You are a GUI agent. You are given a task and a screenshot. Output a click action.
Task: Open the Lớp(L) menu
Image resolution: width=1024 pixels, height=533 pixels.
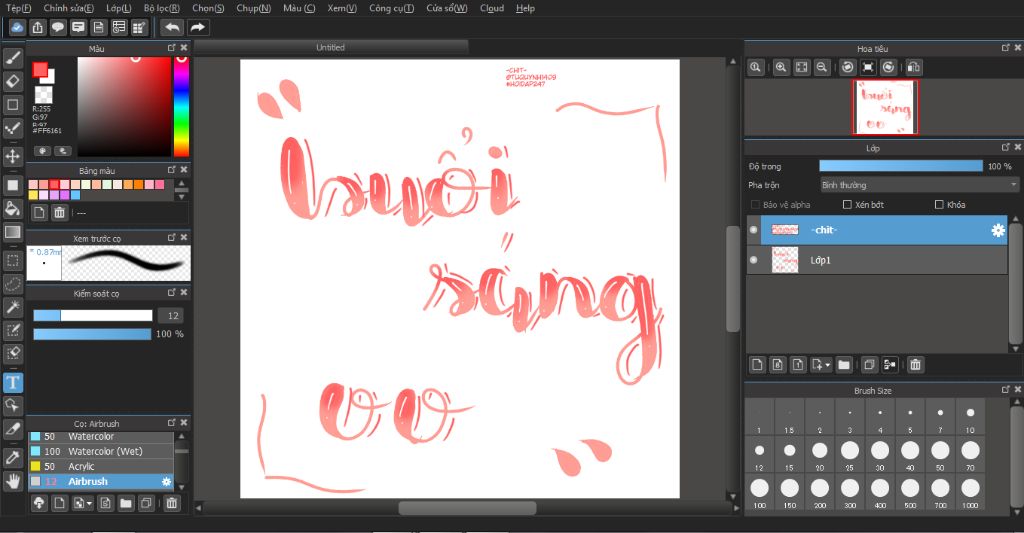(x=119, y=8)
